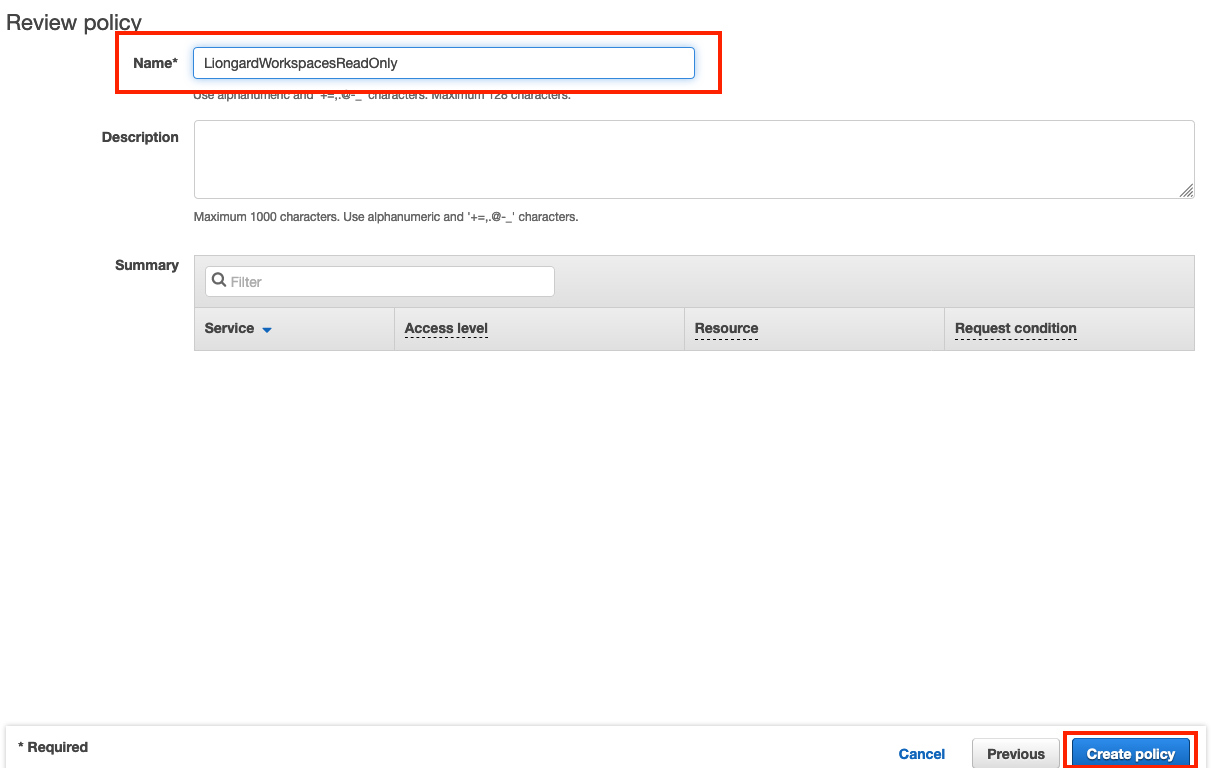Image resolution: width=1214 pixels, height=768 pixels.
Task: Click the Request condition column header
Action: pyautogui.click(x=1016, y=328)
